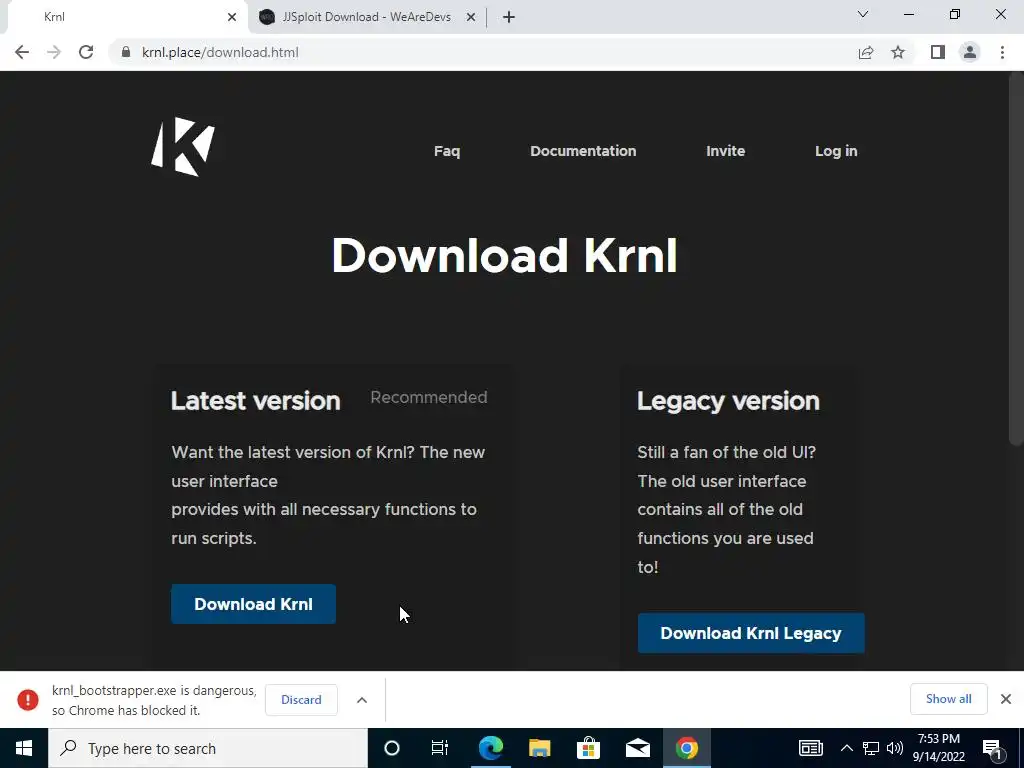
Task: Click the taskbar search box
Action: pos(208,748)
